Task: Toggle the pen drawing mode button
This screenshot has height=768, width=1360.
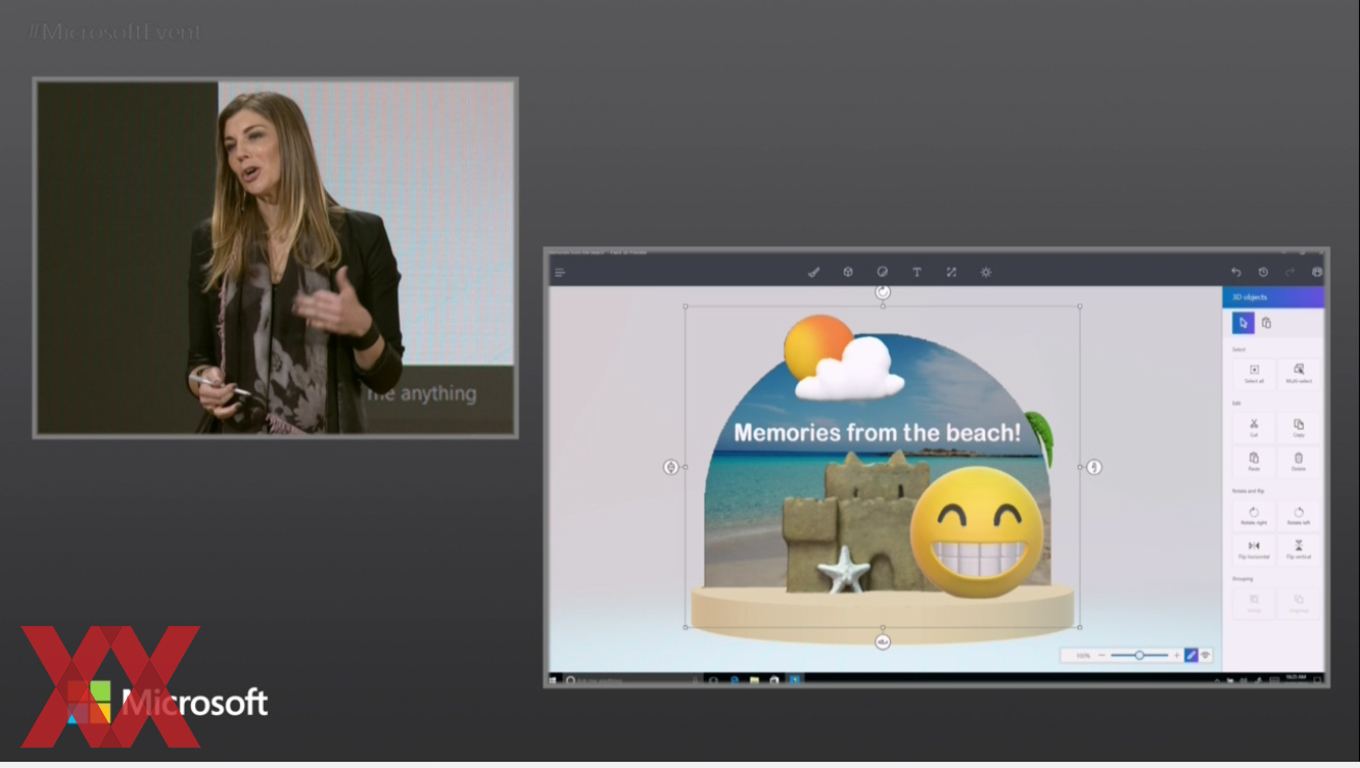Action: tap(1191, 655)
